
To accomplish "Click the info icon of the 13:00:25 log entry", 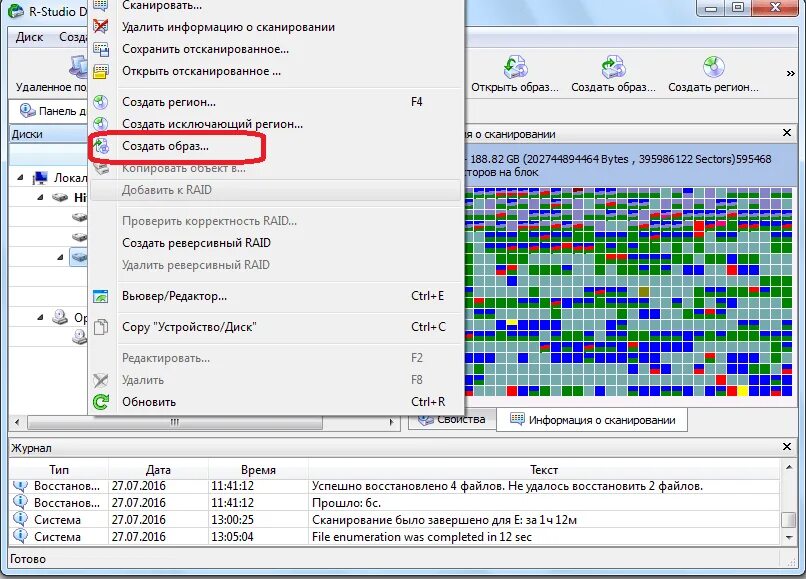I will [x=21, y=519].
